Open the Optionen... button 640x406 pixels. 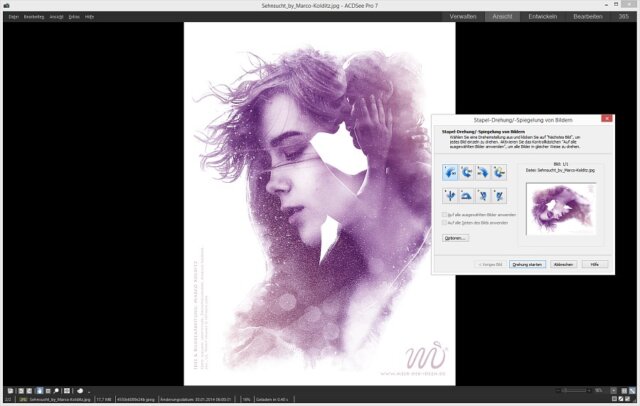(x=455, y=238)
